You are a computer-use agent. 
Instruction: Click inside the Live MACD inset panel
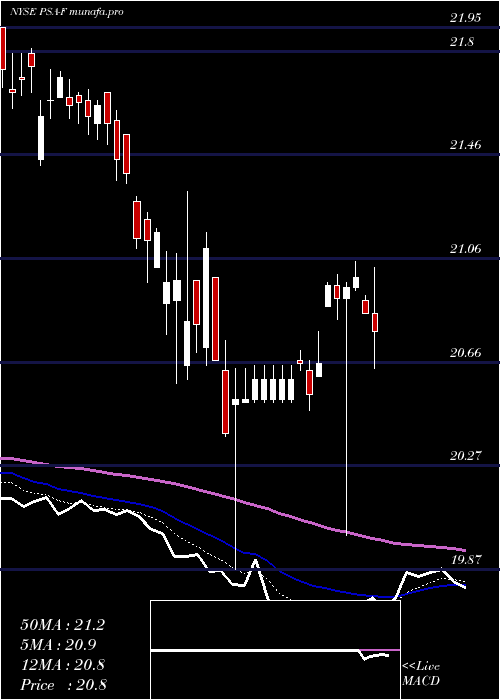[x=275, y=650]
